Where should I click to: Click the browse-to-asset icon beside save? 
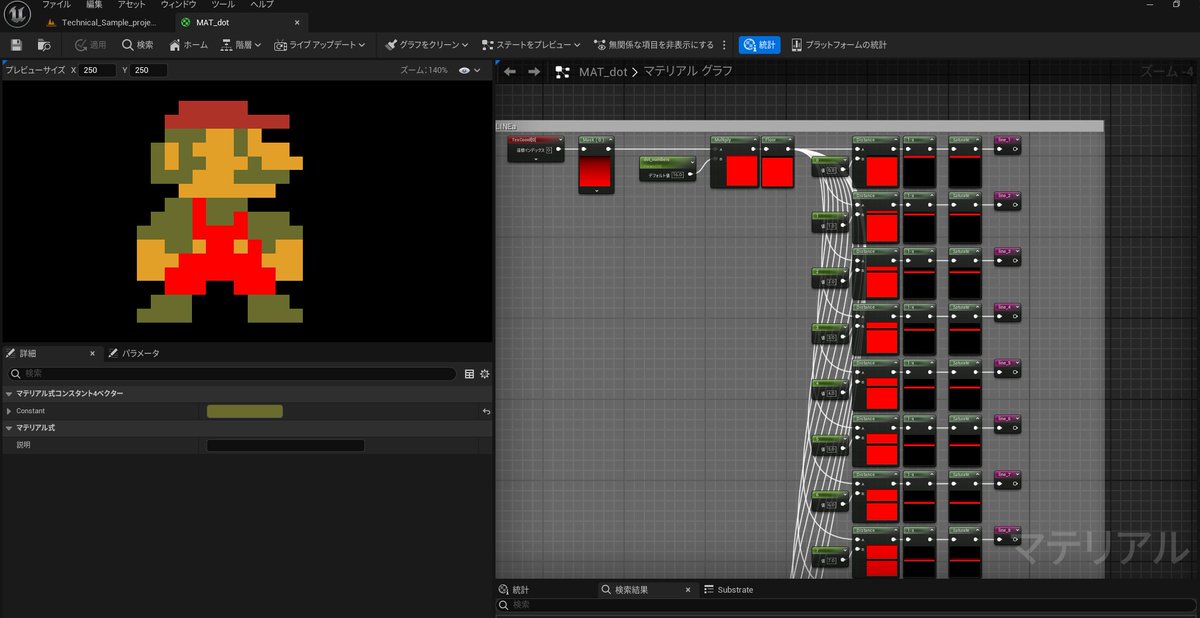click(44, 45)
